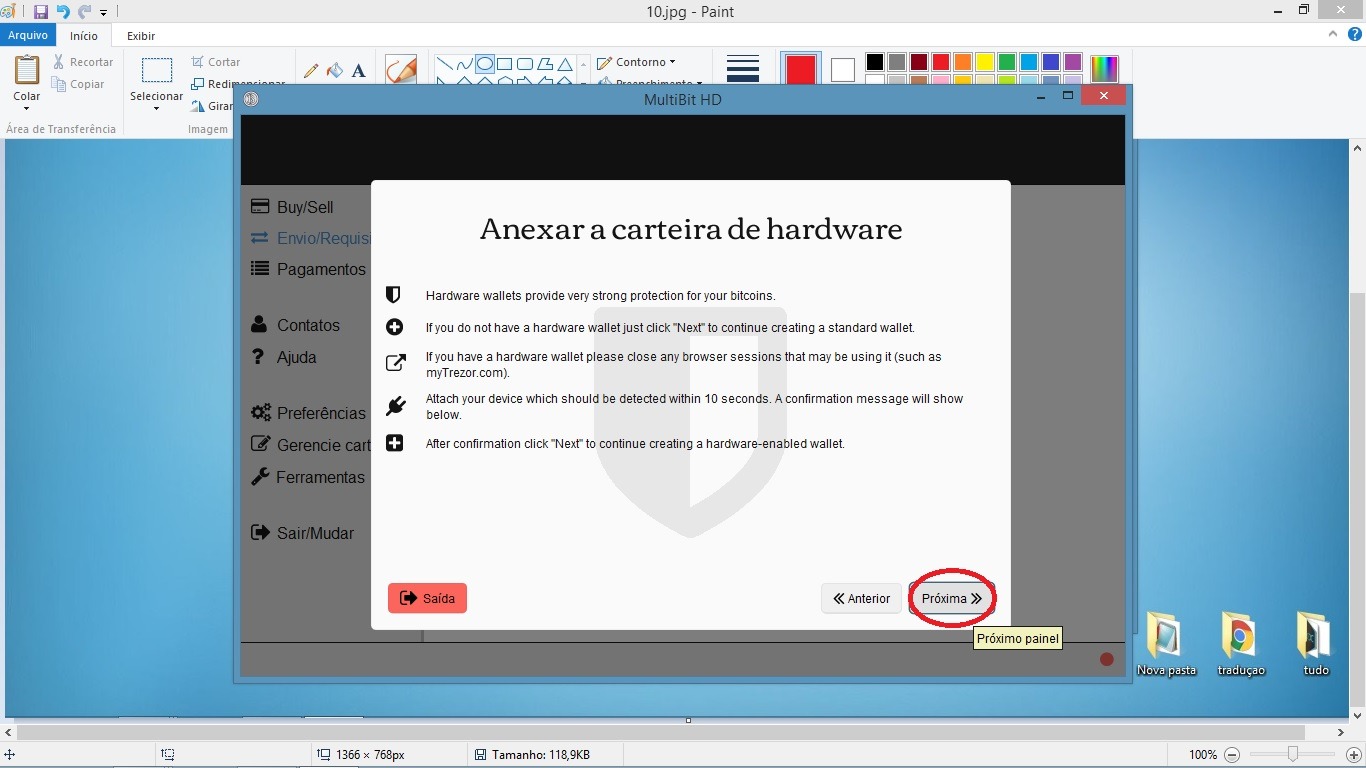
Task: Click the Edit colors rainbow icon
Action: 1104,68
